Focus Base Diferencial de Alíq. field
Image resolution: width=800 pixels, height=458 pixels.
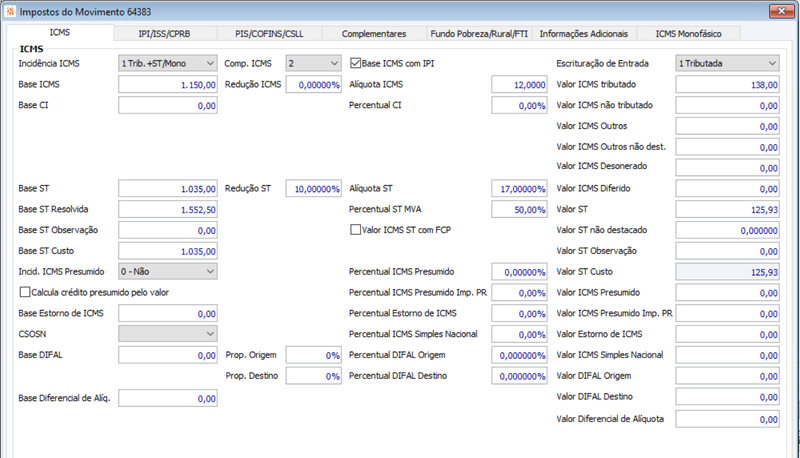point(168,398)
